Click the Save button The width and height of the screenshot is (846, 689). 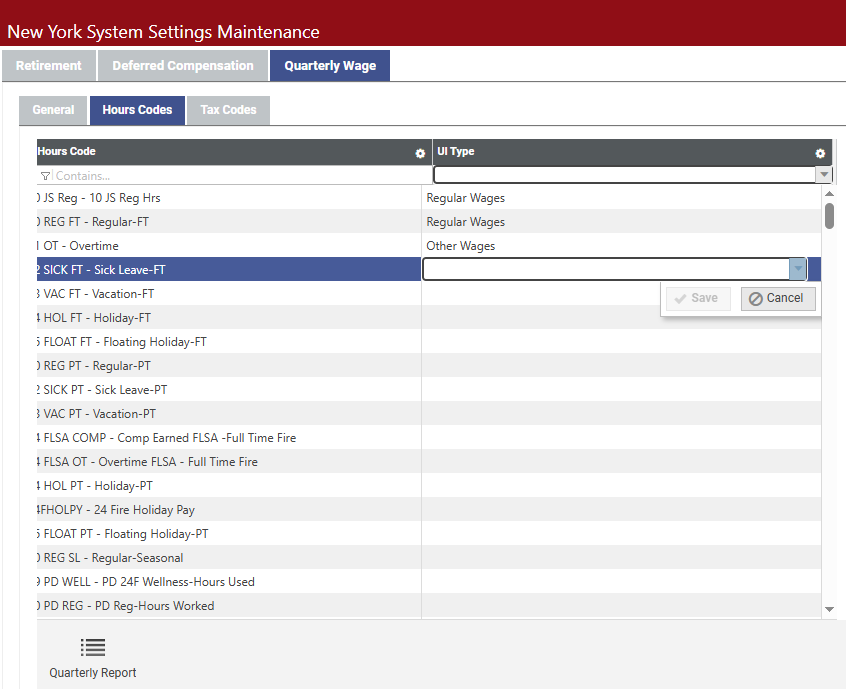696,298
